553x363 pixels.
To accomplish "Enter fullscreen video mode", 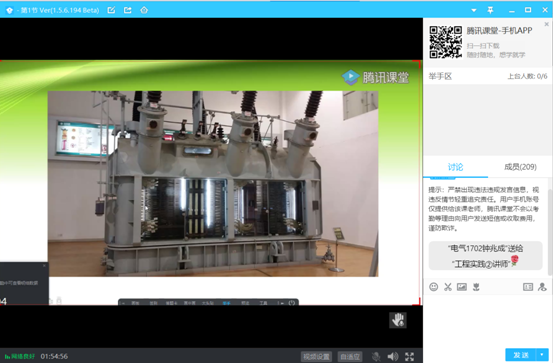I will (409, 356).
